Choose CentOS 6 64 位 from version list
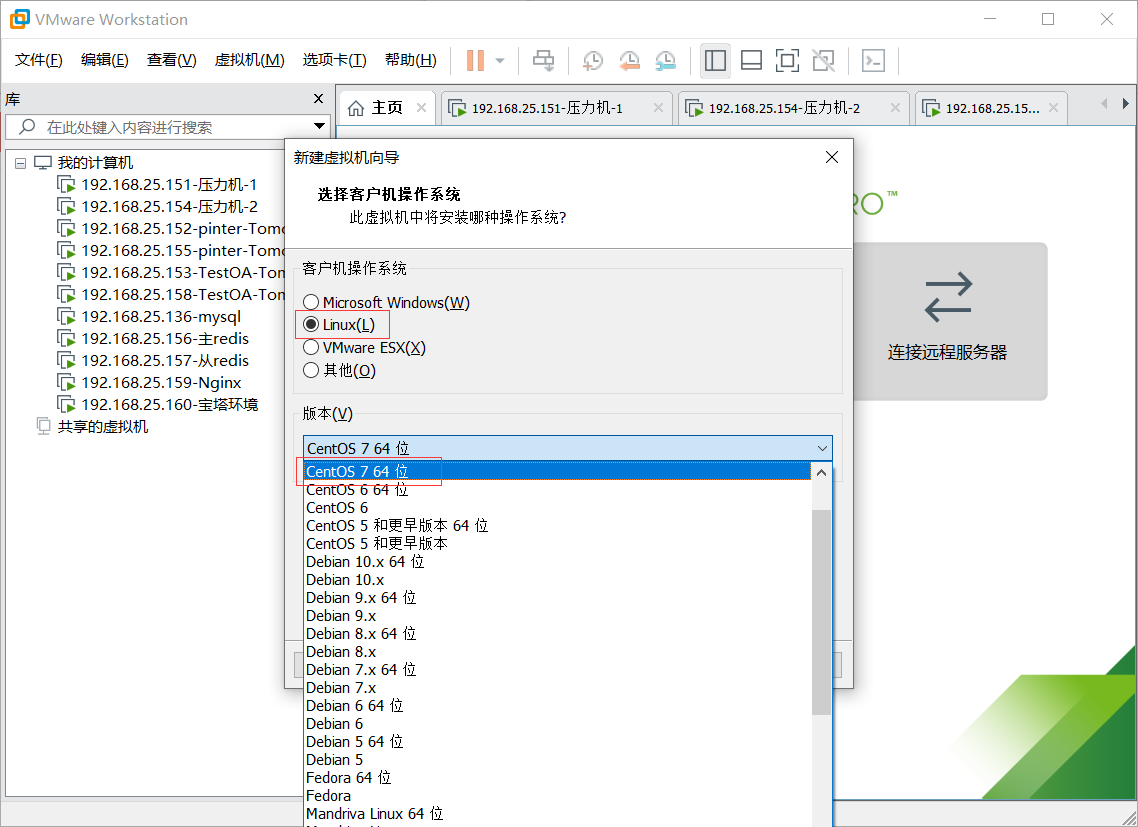 tap(557, 489)
